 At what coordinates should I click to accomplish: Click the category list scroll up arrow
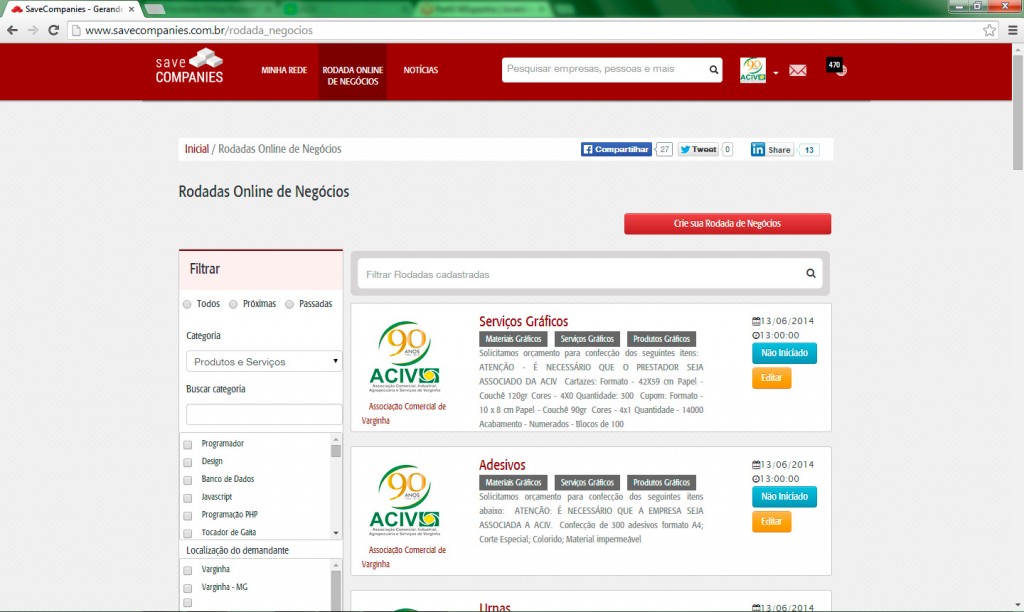(x=336, y=439)
